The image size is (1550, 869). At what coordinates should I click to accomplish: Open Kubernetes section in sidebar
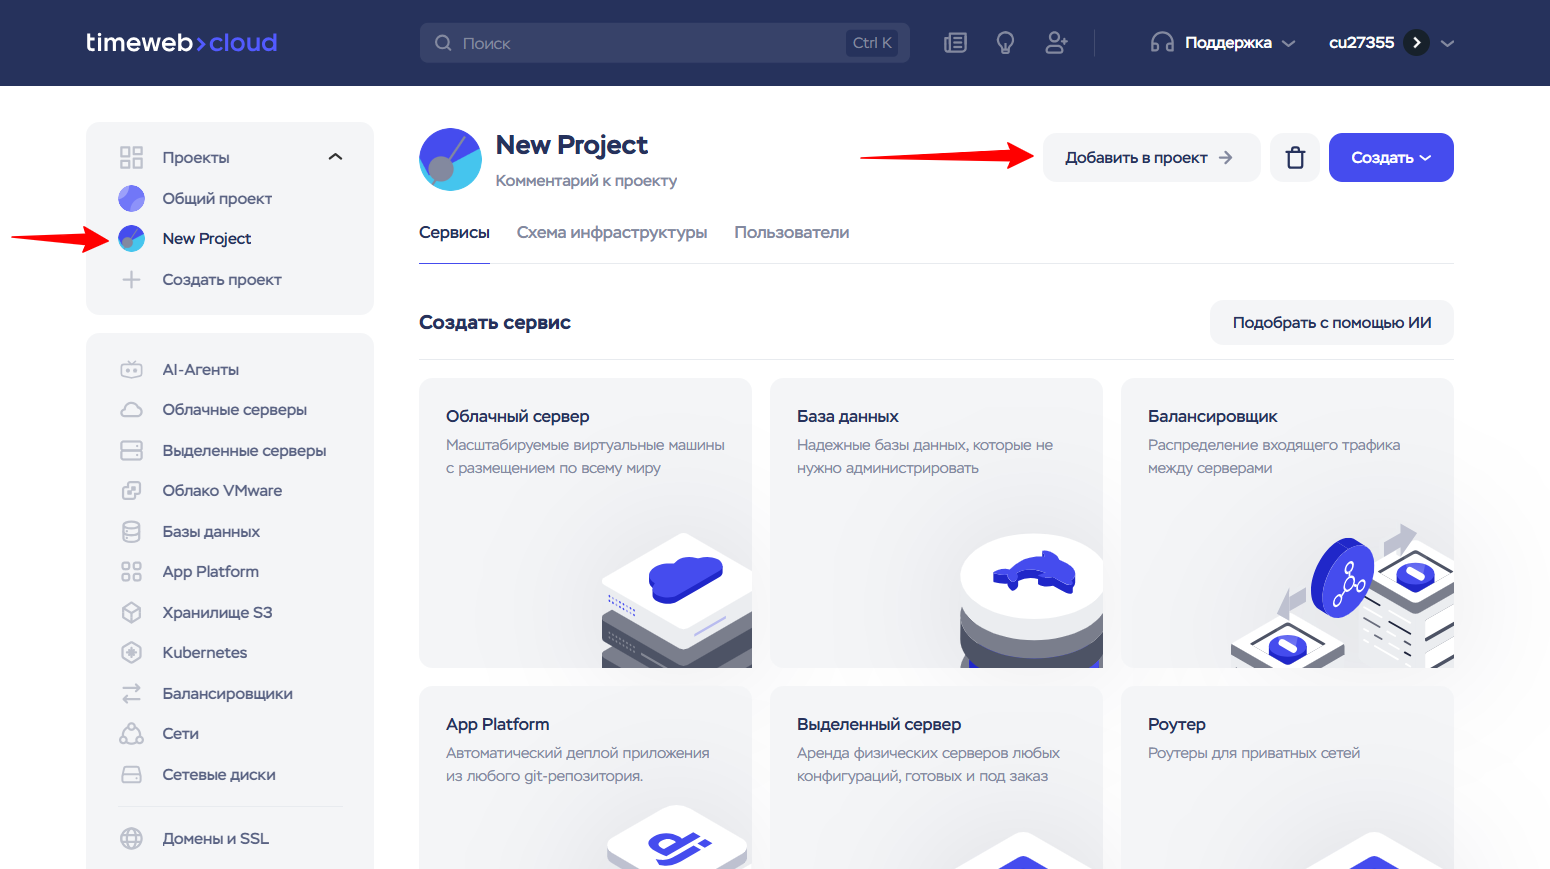(x=204, y=653)
